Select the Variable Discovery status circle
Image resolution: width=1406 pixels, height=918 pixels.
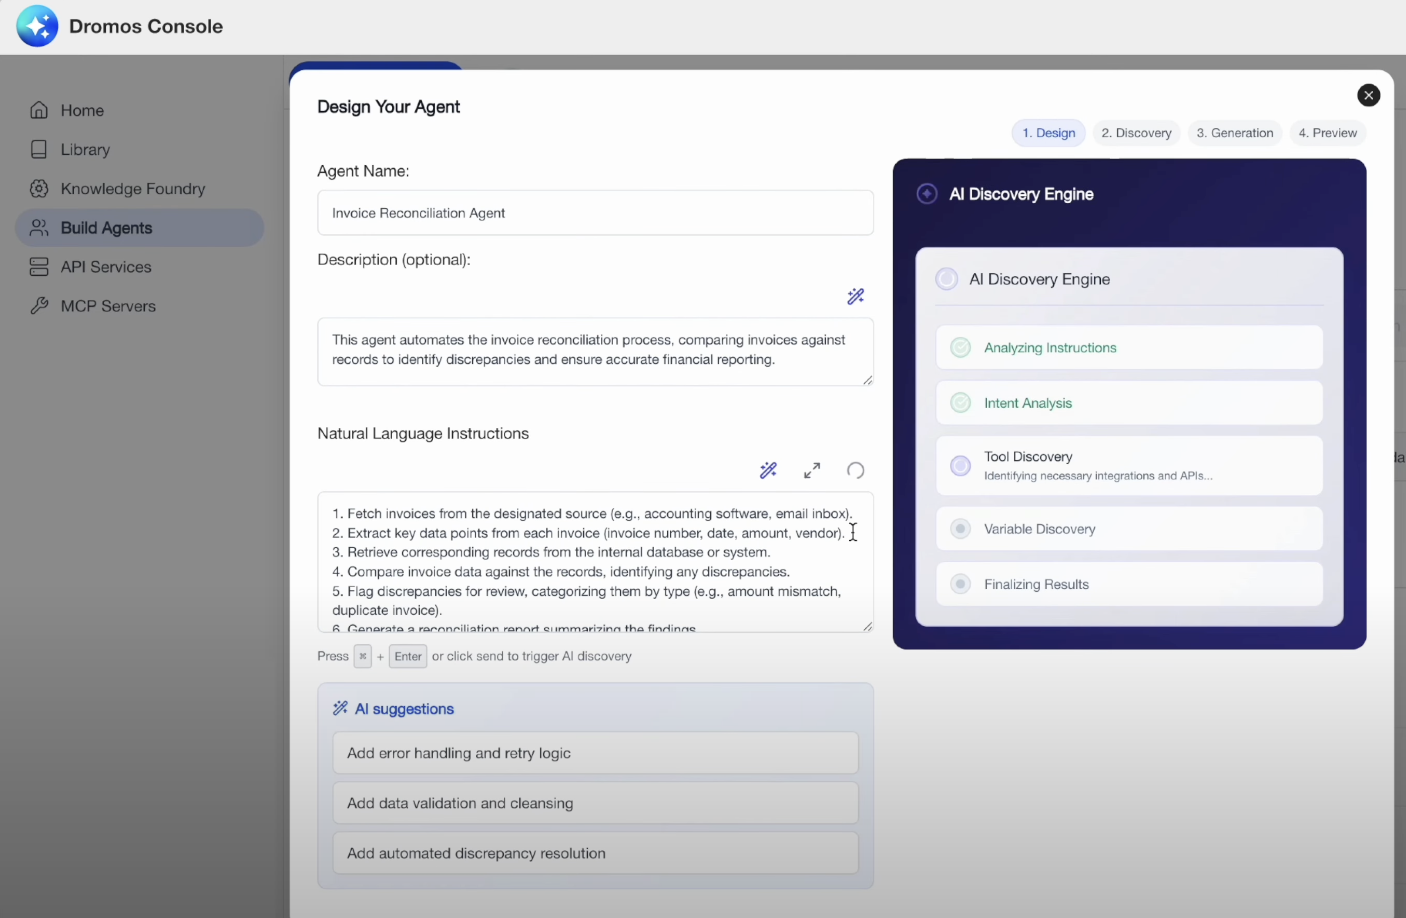coord(960,529)
